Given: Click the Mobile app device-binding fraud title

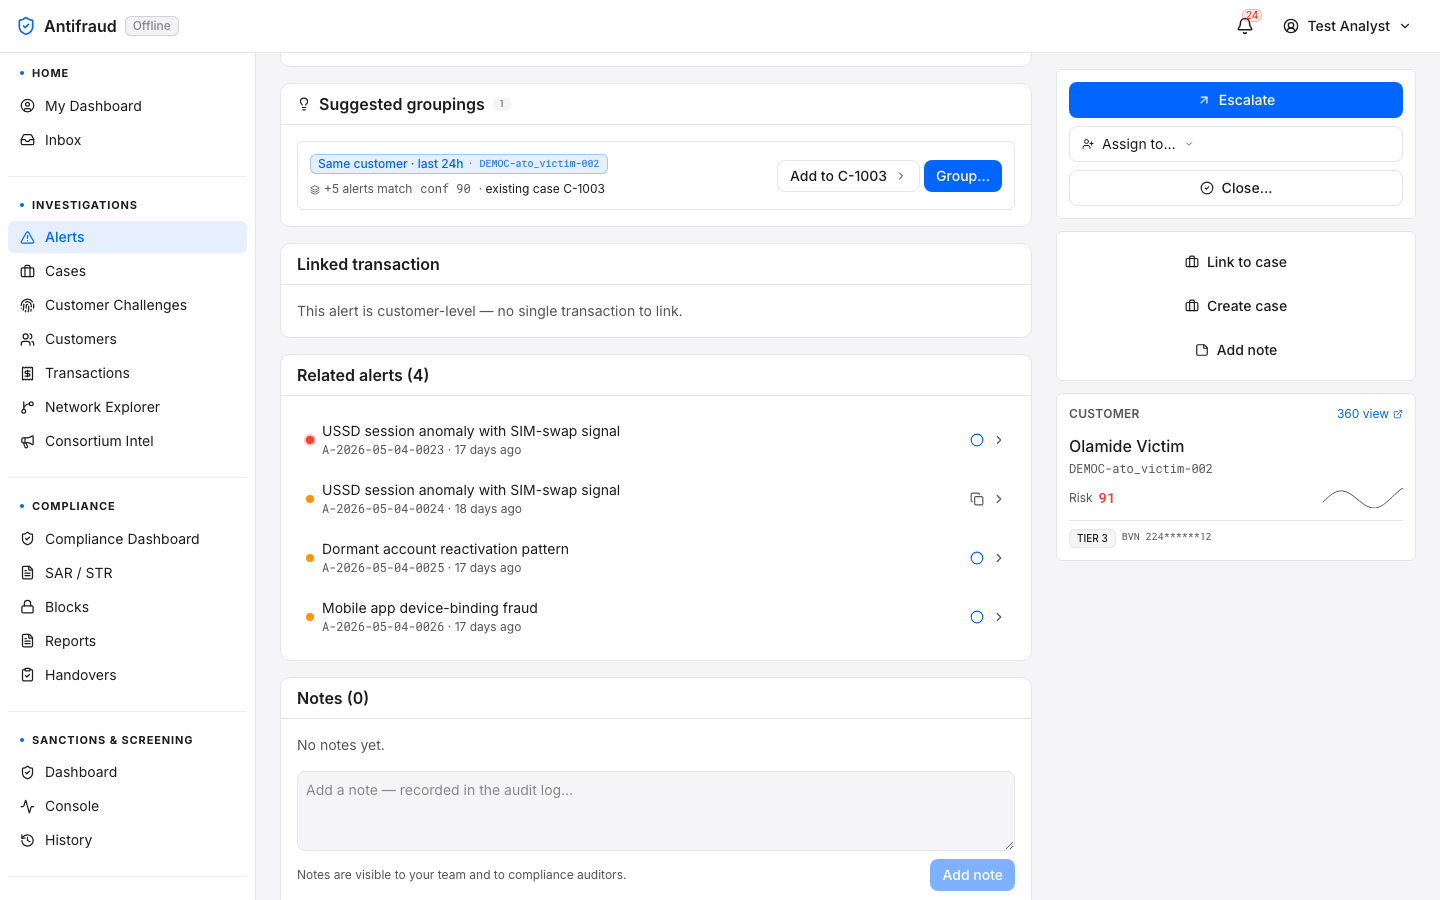Looking at the screenshot, I should [430, 608].
